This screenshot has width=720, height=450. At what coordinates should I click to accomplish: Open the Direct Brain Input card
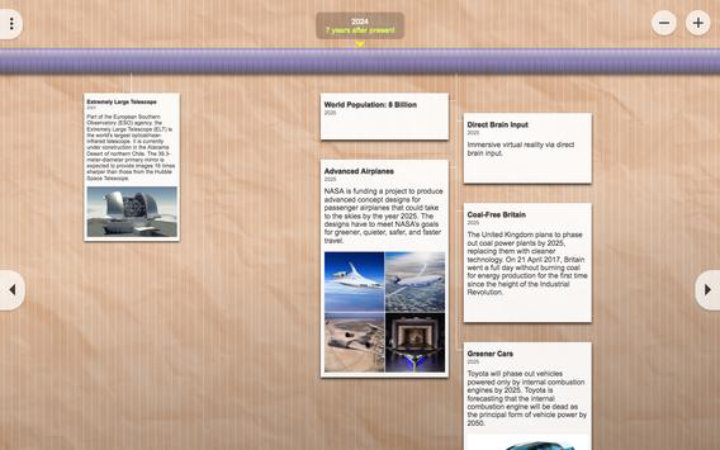(x=528, y=148)
